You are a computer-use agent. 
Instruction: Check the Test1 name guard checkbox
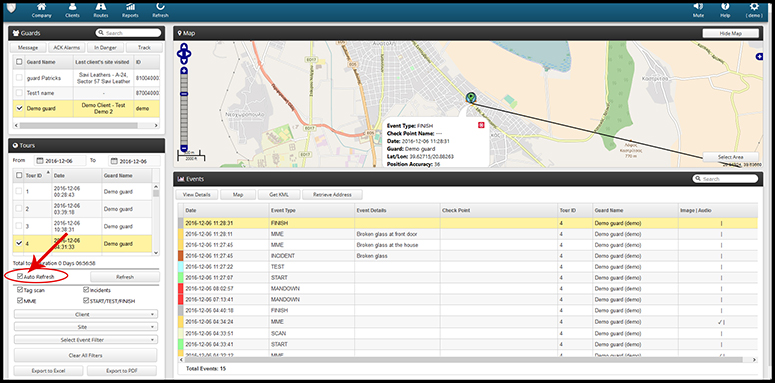tap(19, 93)
